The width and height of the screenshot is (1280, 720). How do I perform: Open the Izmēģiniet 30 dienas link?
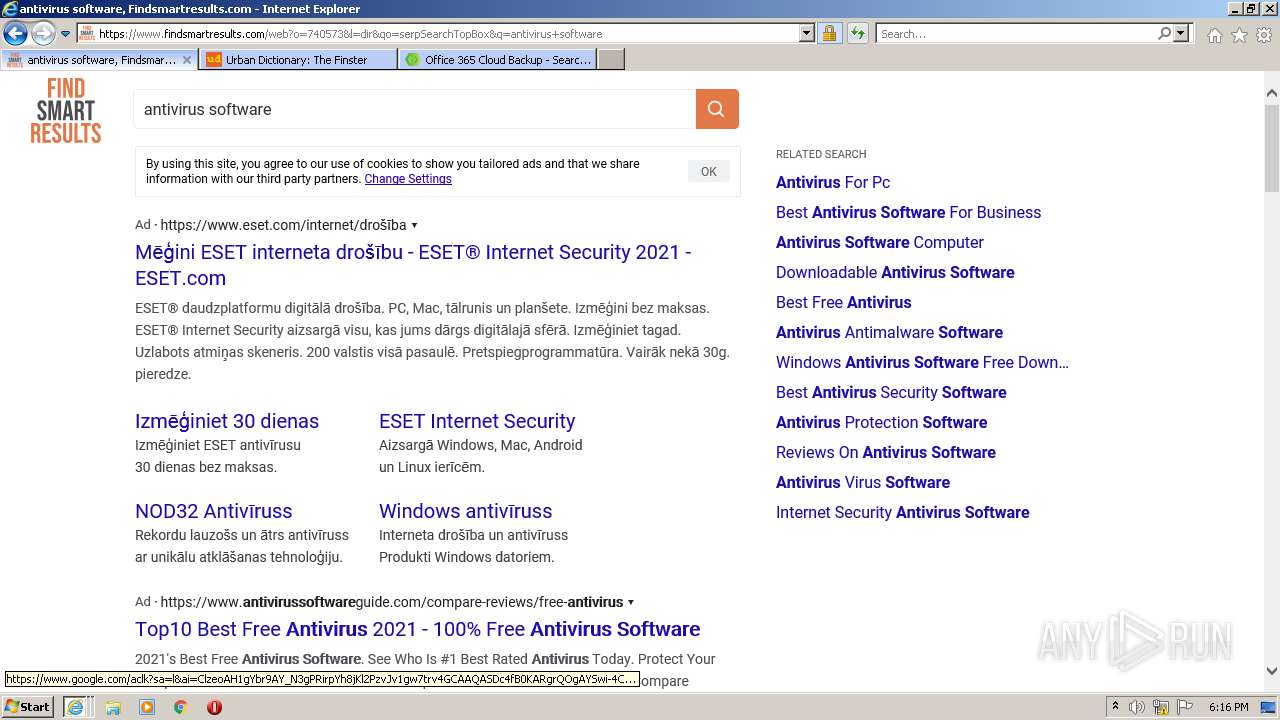[x=227, y=421]
